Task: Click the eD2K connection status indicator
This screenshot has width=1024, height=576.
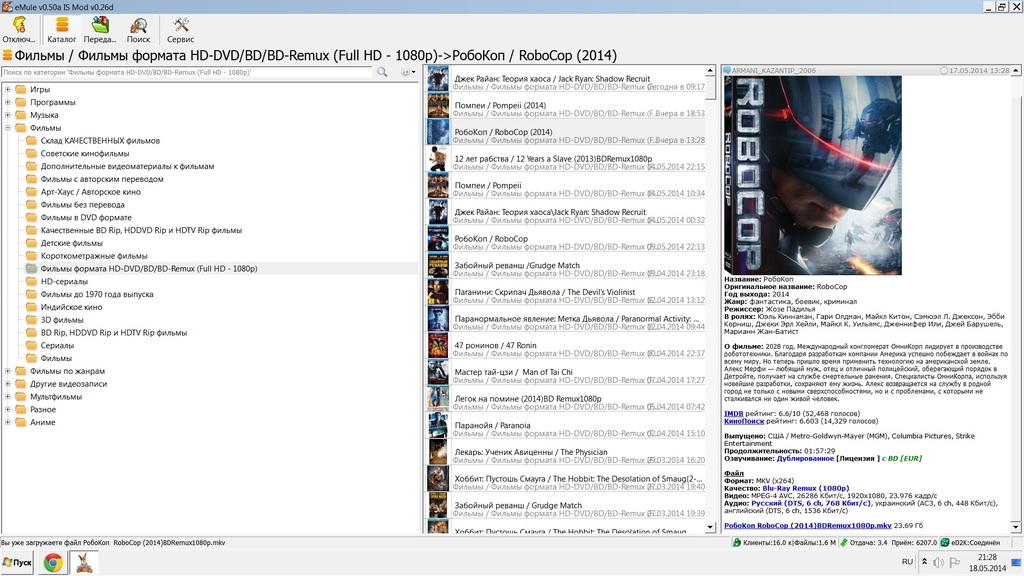Action: point(971,543)
